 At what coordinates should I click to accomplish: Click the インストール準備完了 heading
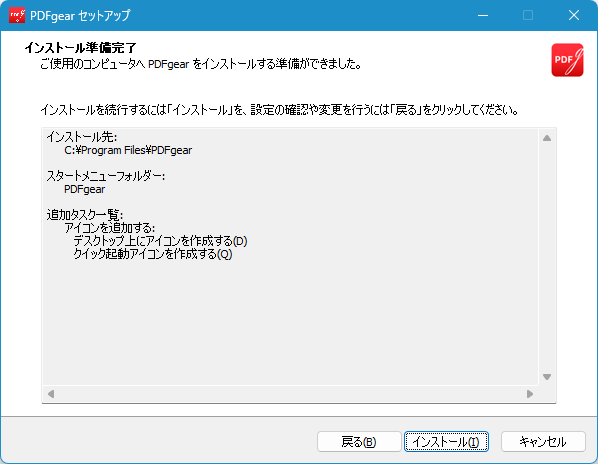pos(80,48)
